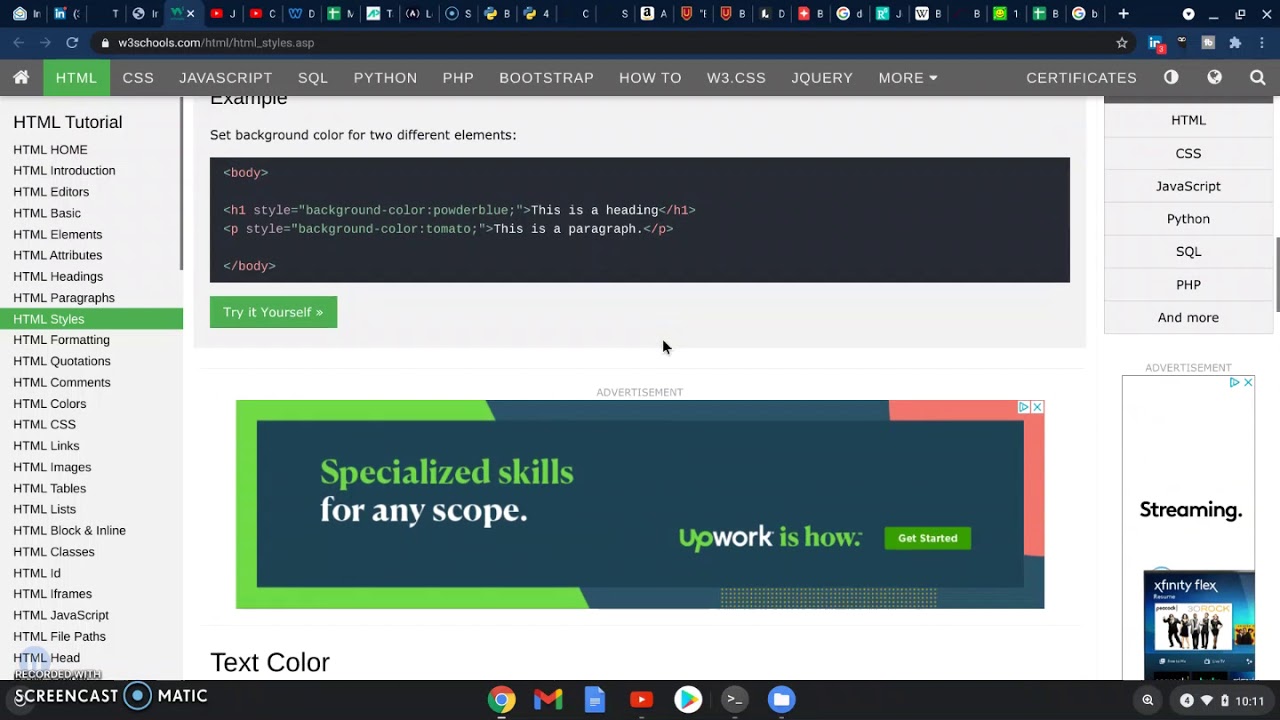The width and height of the screenshot is (1280, 720).
Task: Open JQUERY in the top navigation
Action: [822, 77]
